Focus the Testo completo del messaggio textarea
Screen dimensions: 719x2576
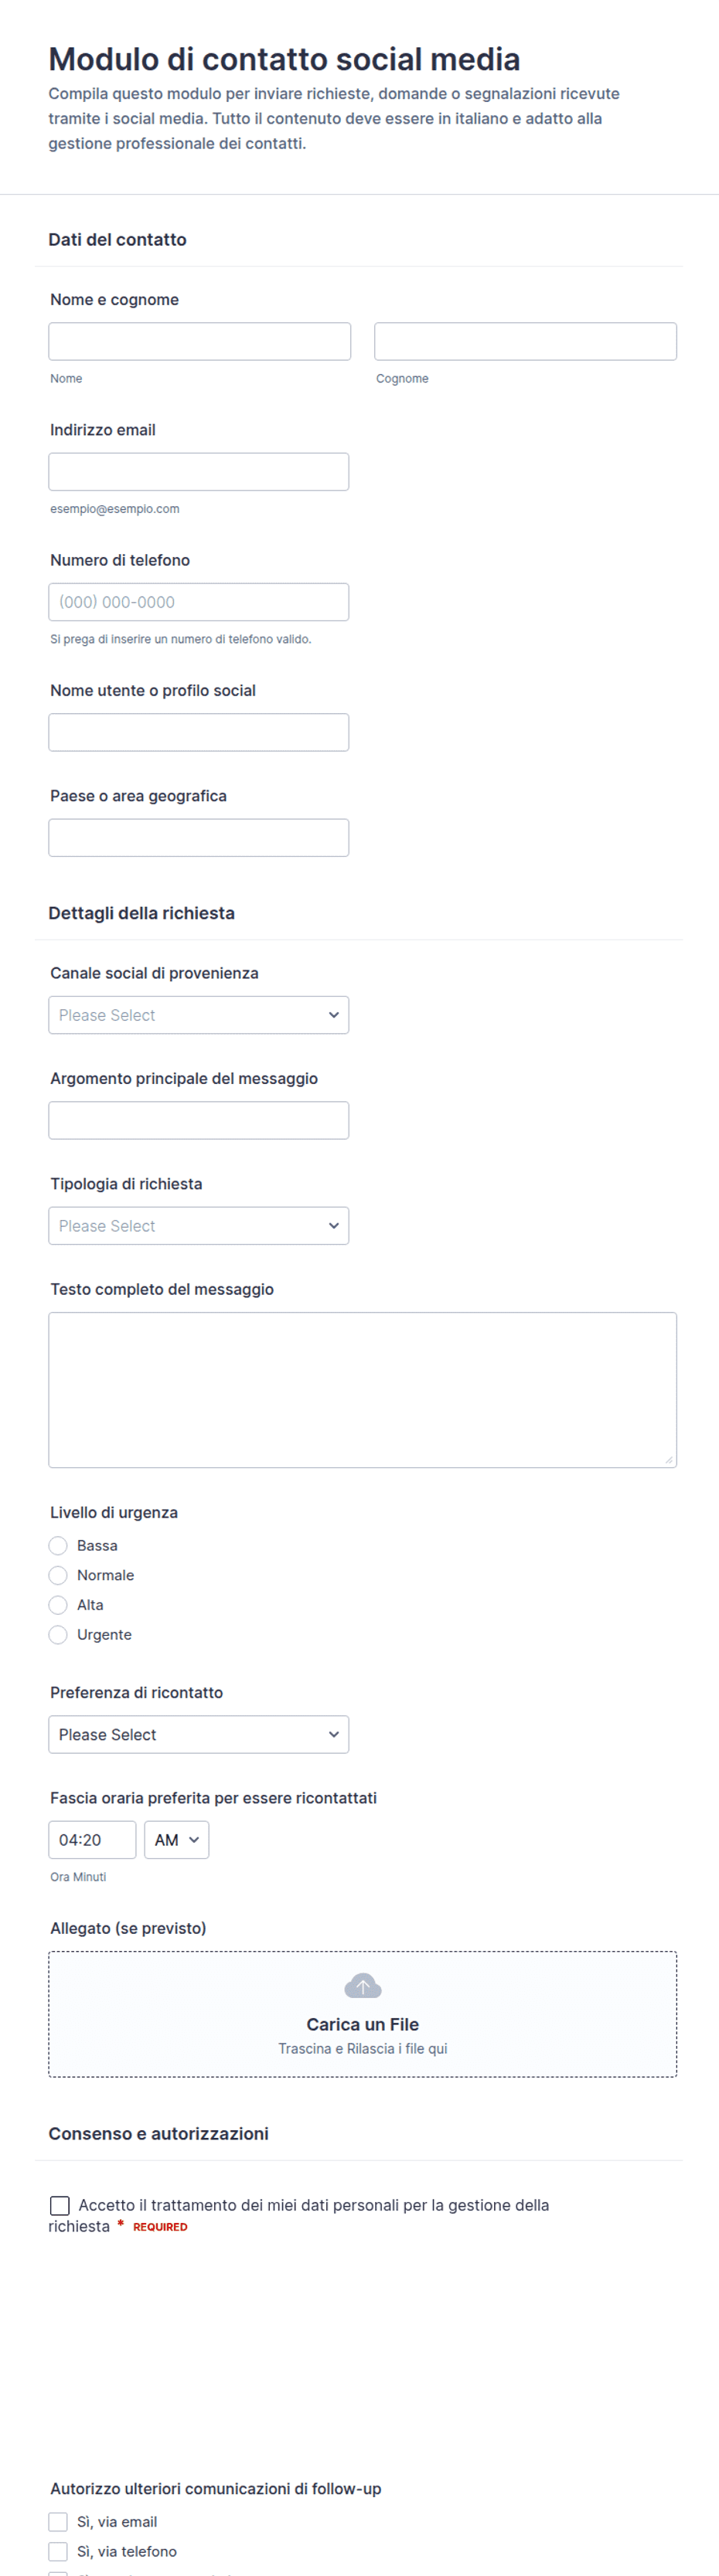(363, 1390)
